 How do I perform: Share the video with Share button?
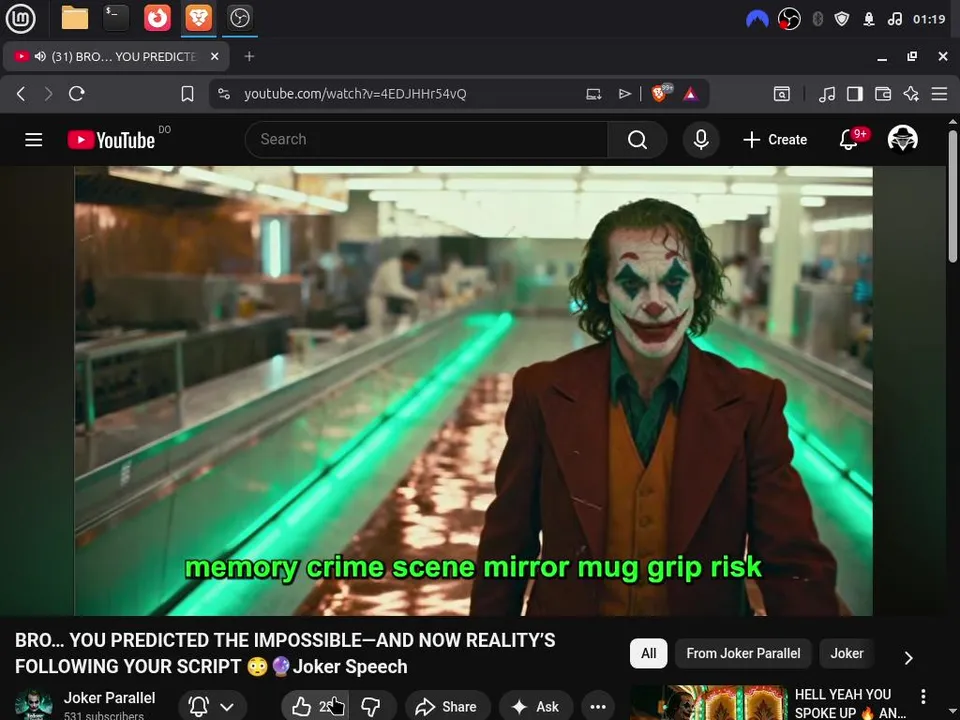click(x=446, y=707)
